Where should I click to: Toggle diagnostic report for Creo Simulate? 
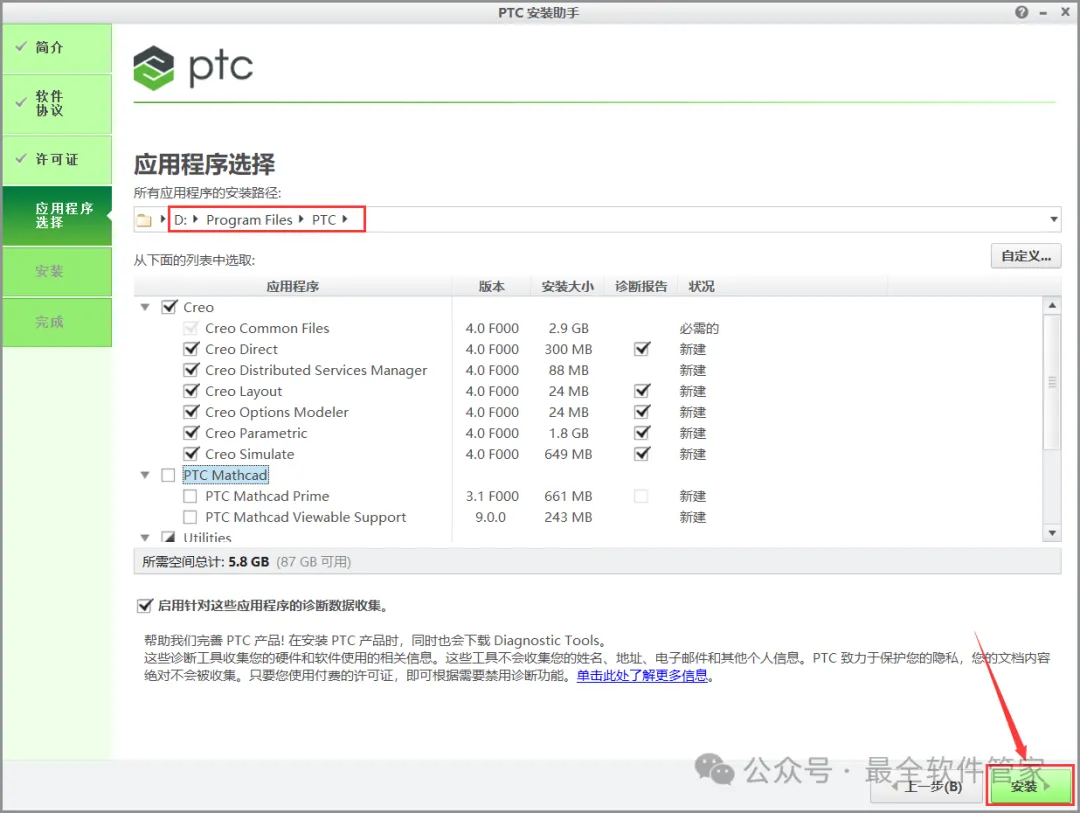642,454
